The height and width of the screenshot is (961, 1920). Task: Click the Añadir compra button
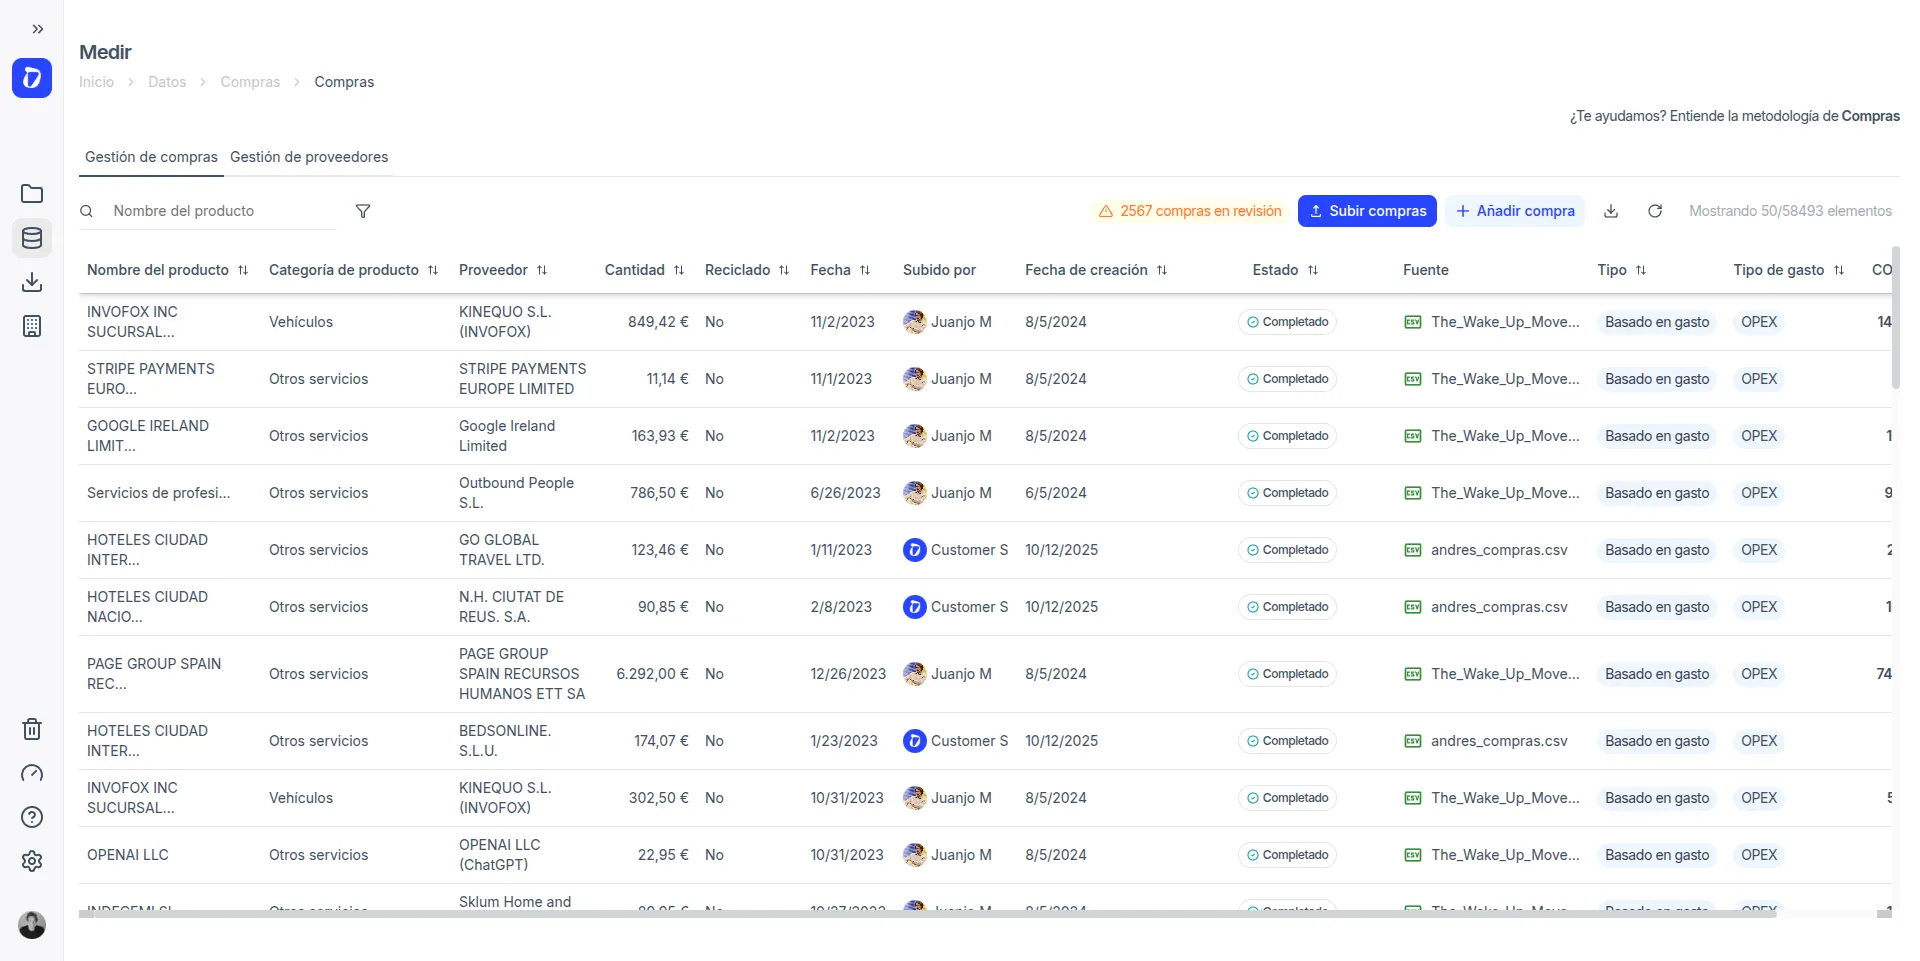click(1514, 211)
